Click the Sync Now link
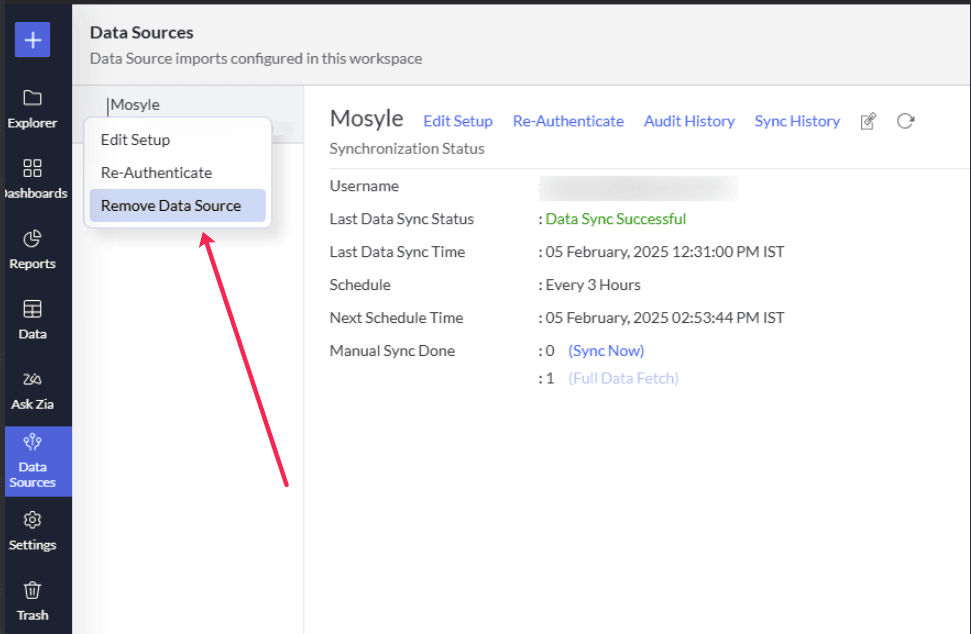Viewport: 971px width, 634px height. click(x=606, y=351)
